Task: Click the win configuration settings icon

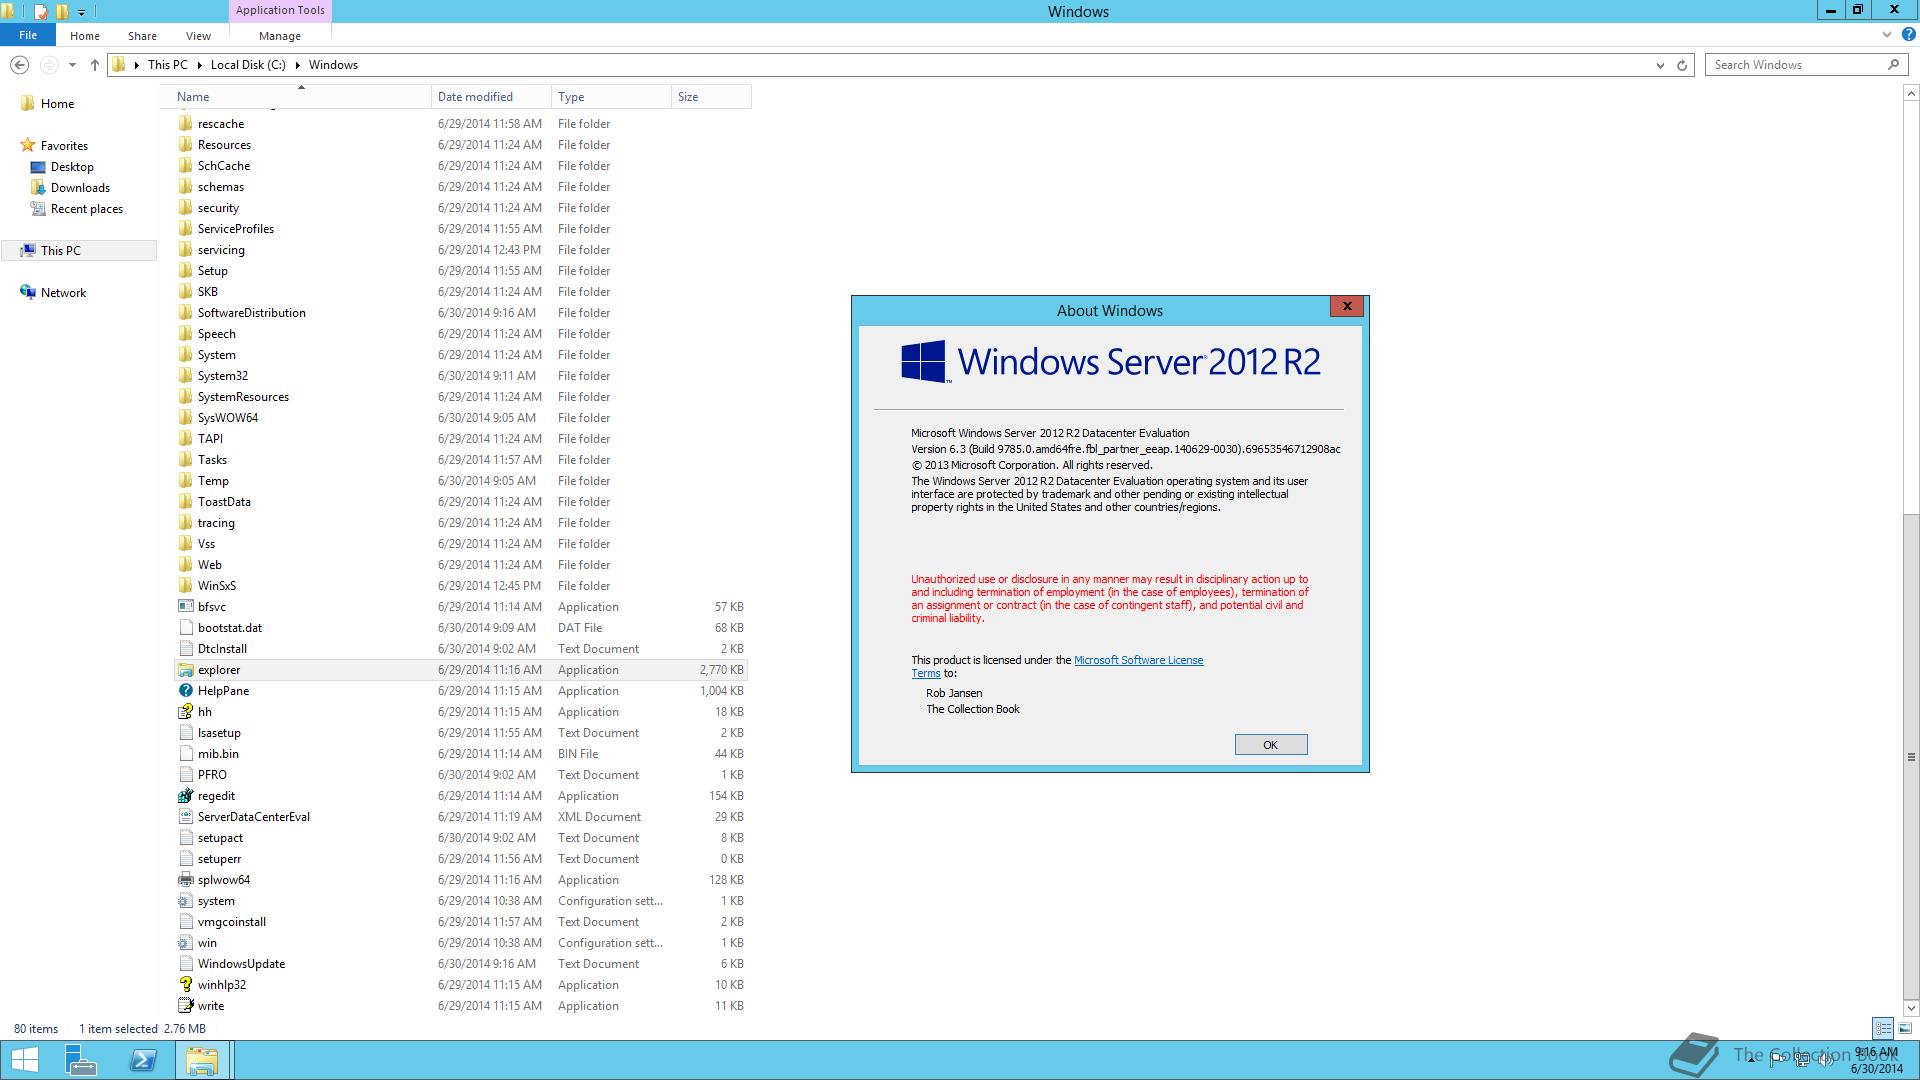Action: point(185,943)
